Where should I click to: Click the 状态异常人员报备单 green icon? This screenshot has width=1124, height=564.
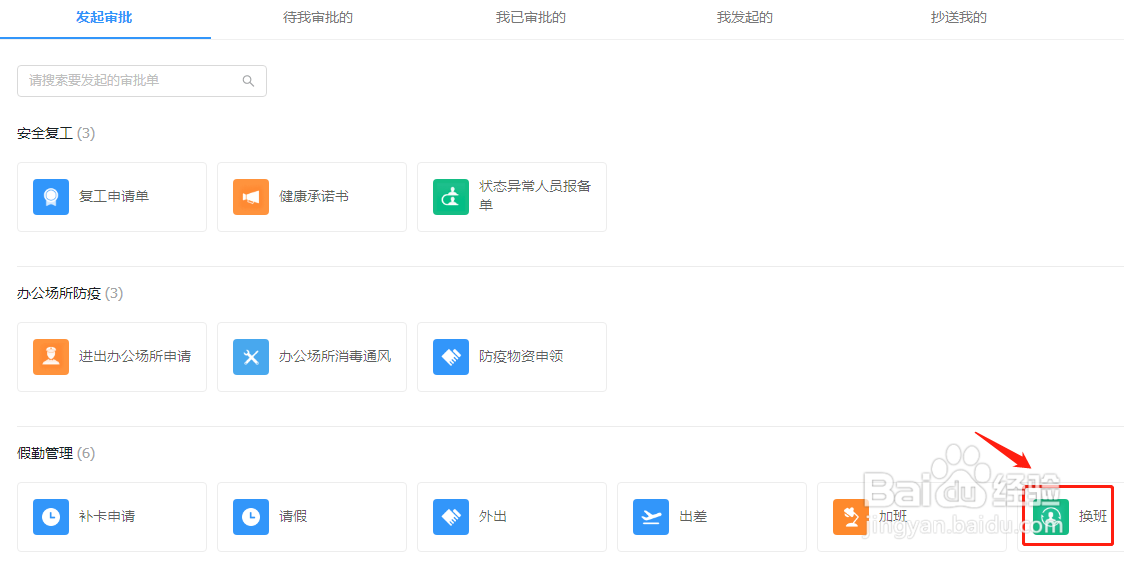(x=451, y=197)
